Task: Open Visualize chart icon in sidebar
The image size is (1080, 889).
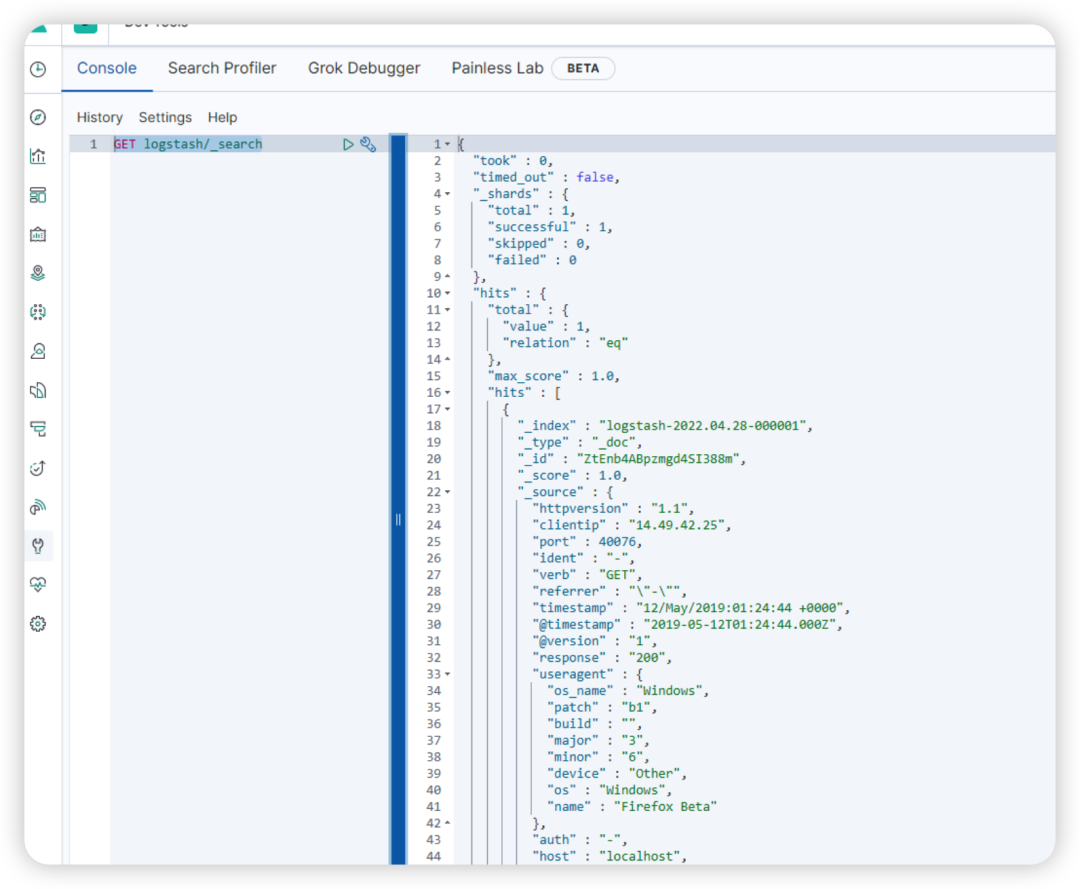Action: click(x=39, y=156)
